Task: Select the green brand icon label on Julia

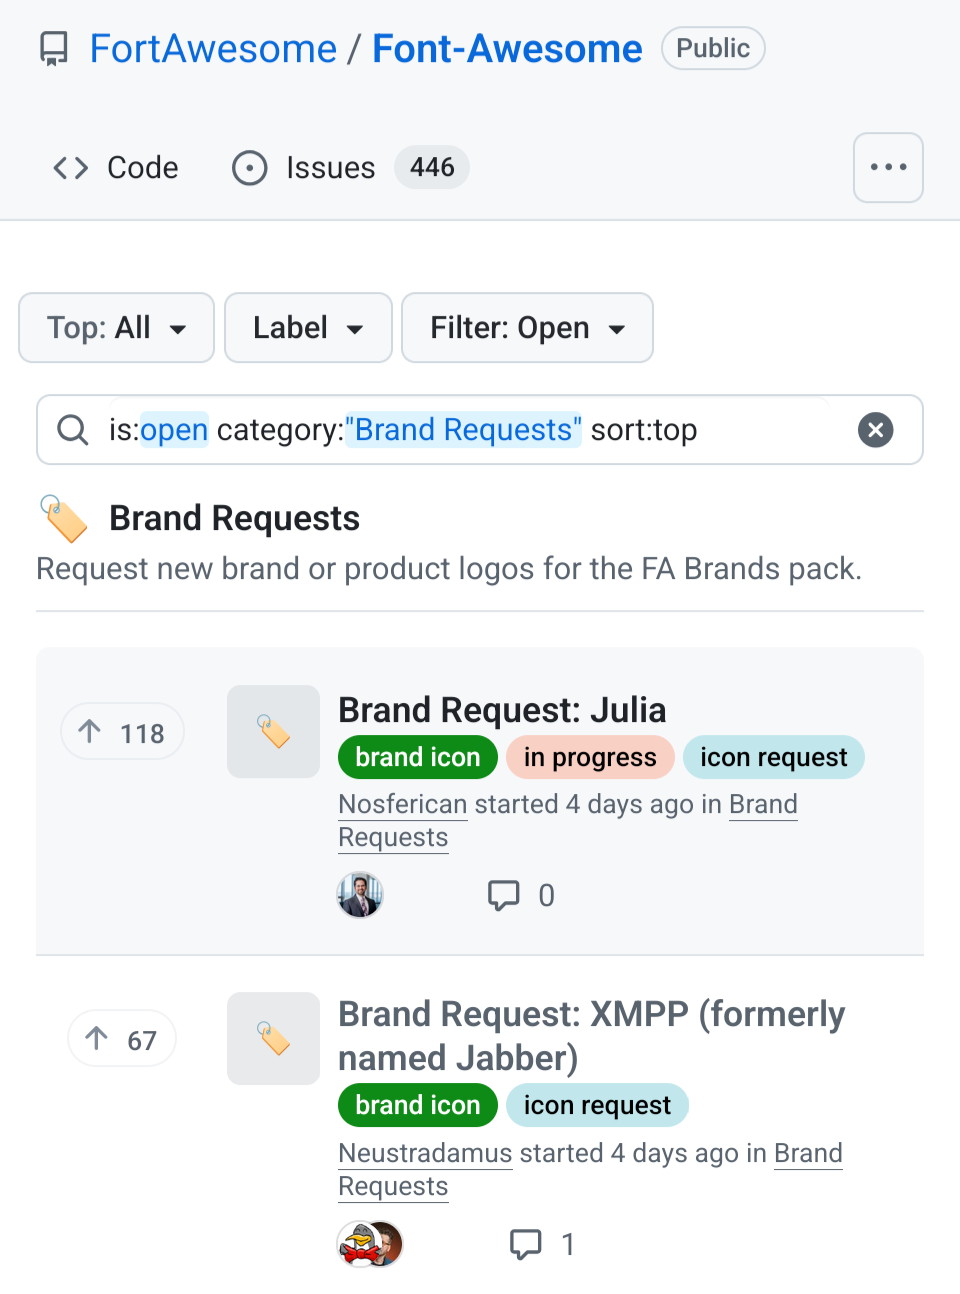Action: tap(418, 758)
